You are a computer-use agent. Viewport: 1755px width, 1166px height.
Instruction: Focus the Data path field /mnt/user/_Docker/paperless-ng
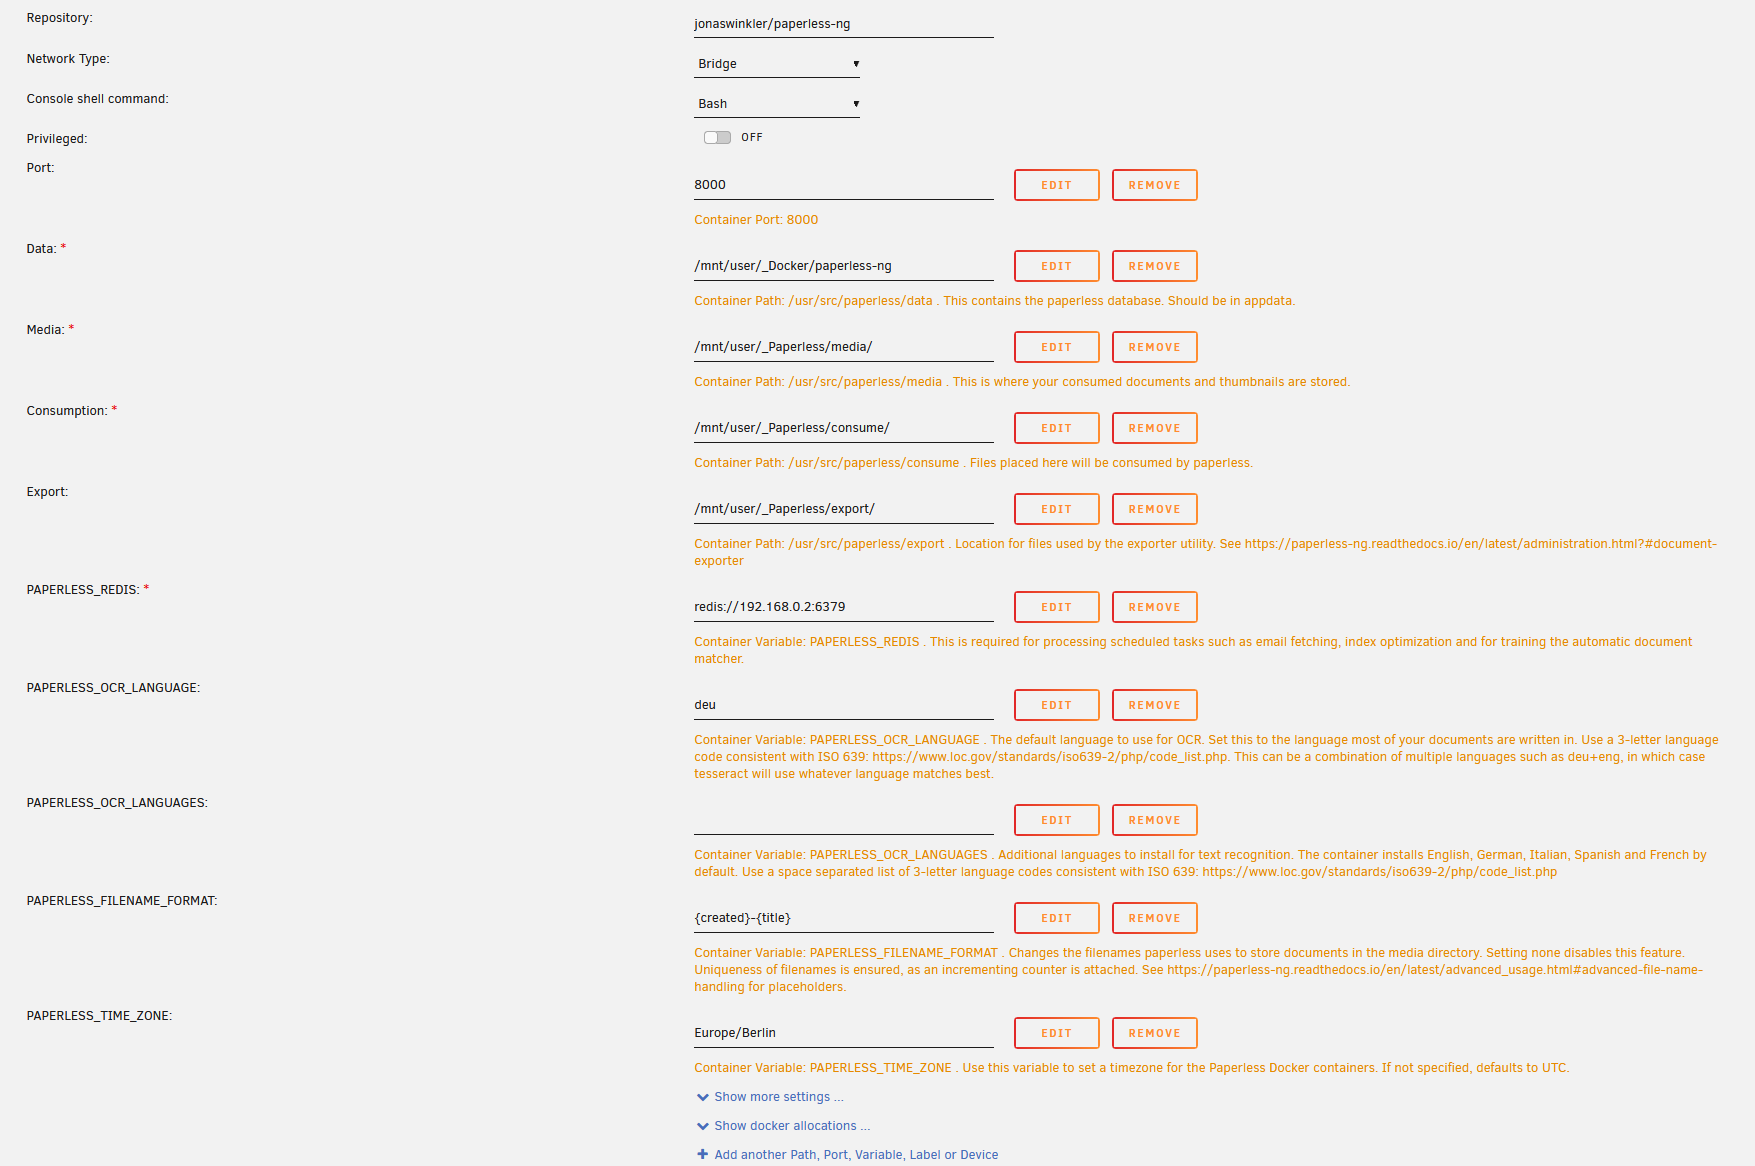click(x=844, y=266)
